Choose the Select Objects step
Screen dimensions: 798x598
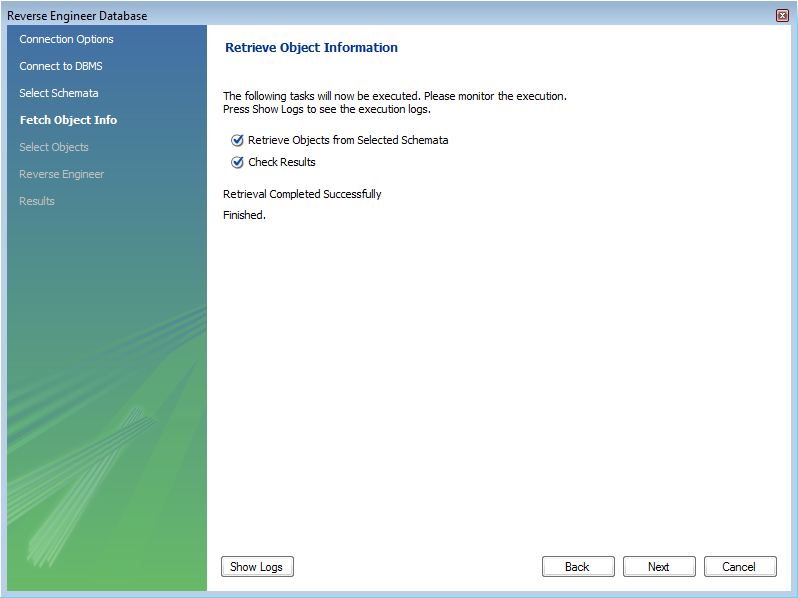[54, 147]
